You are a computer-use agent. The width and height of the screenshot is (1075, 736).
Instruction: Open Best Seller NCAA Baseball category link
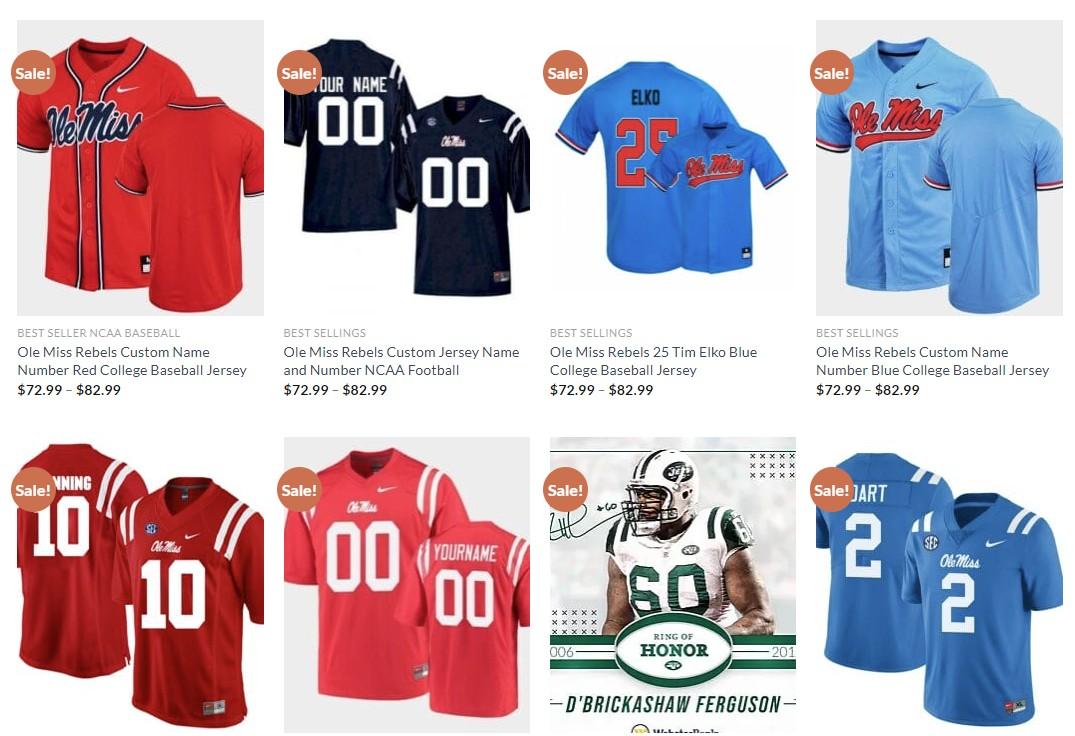point(99,333)
